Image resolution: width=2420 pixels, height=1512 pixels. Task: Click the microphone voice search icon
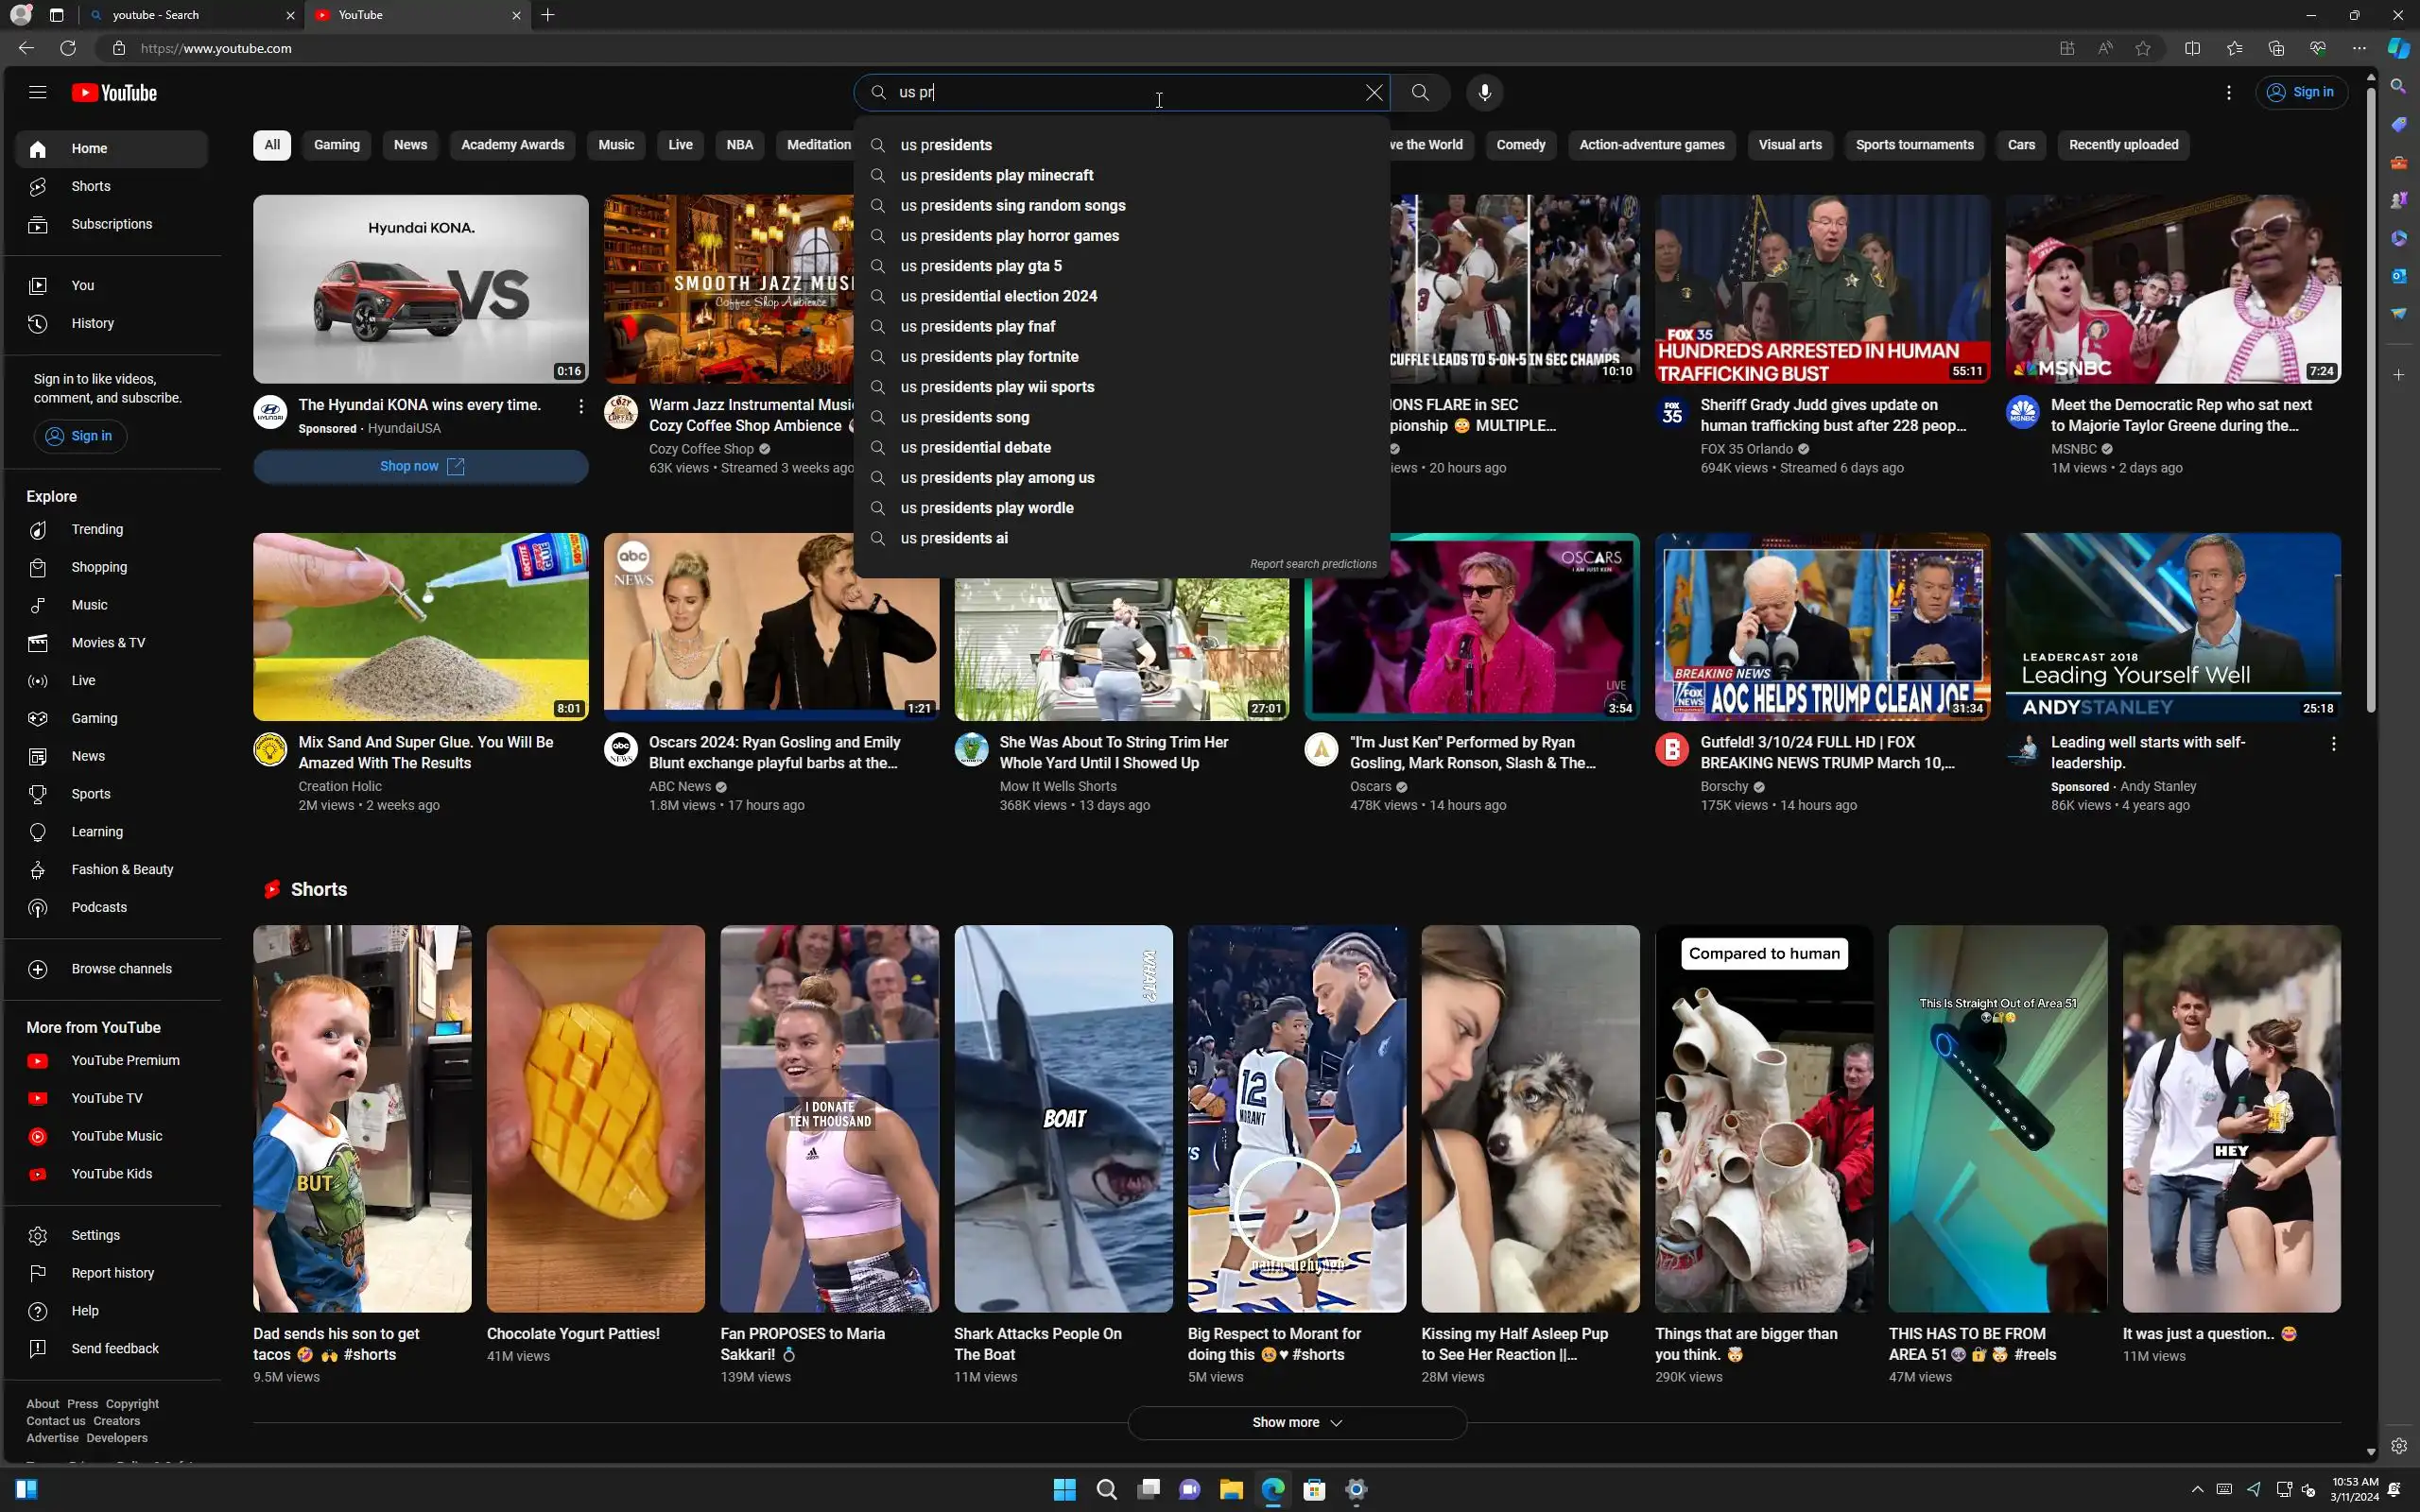[x=1484, y=92]
